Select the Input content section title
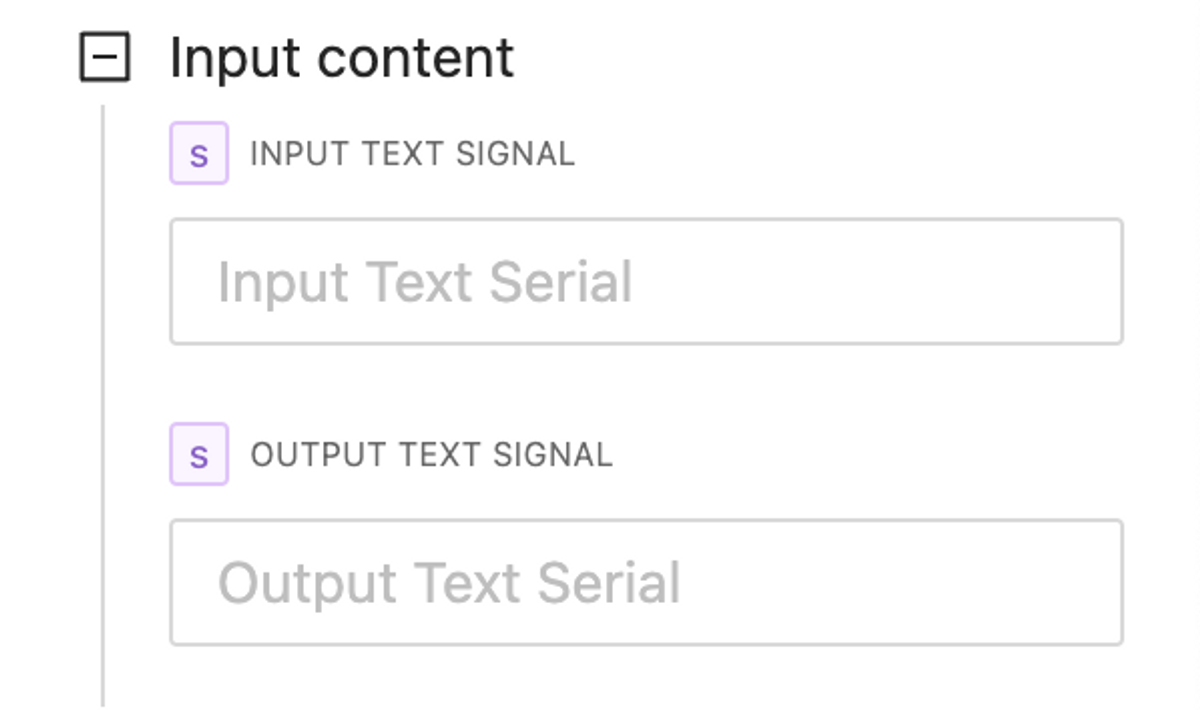1200x710 pixels. click(x=341, y=58)
